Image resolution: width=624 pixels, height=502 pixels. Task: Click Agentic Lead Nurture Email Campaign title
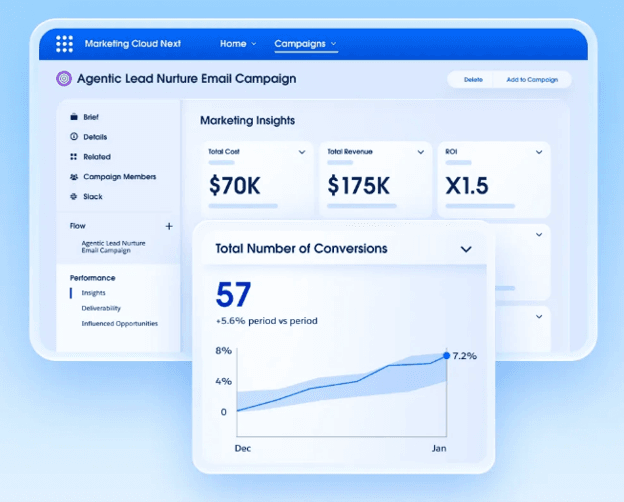(x=187, y=79)
